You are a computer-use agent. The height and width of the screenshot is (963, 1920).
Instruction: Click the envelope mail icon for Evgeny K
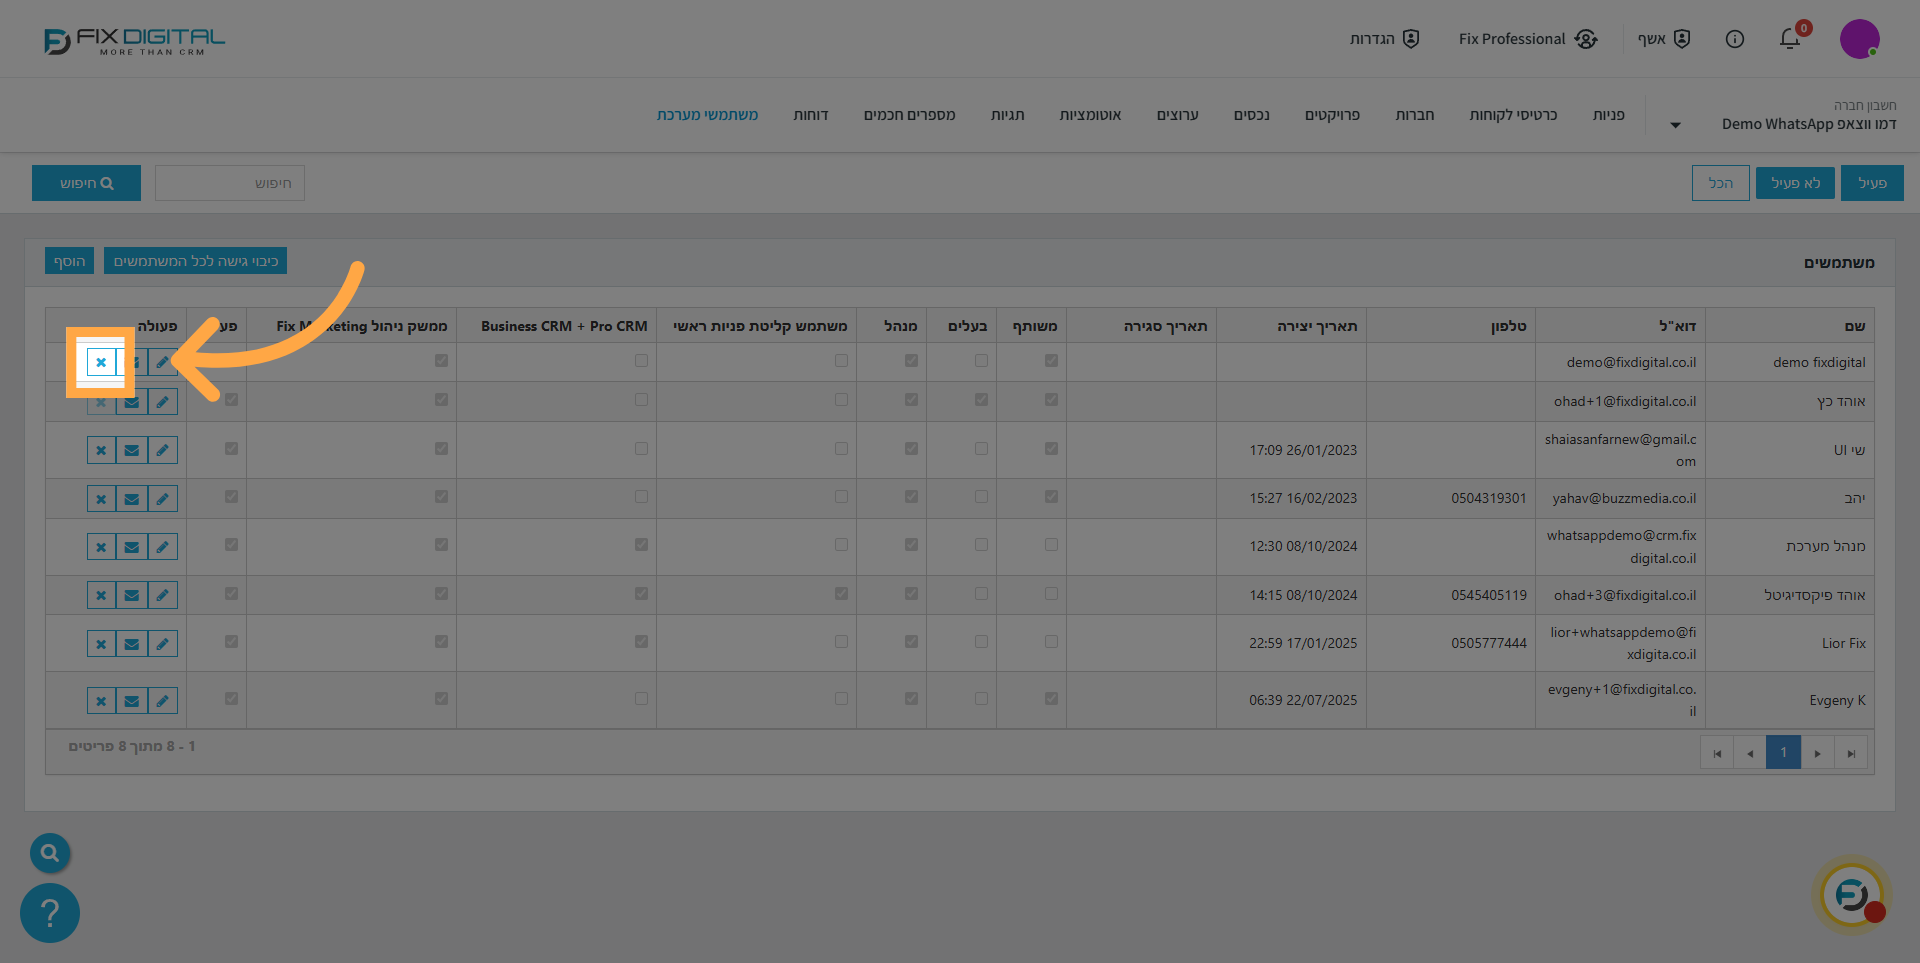(132, 701)
